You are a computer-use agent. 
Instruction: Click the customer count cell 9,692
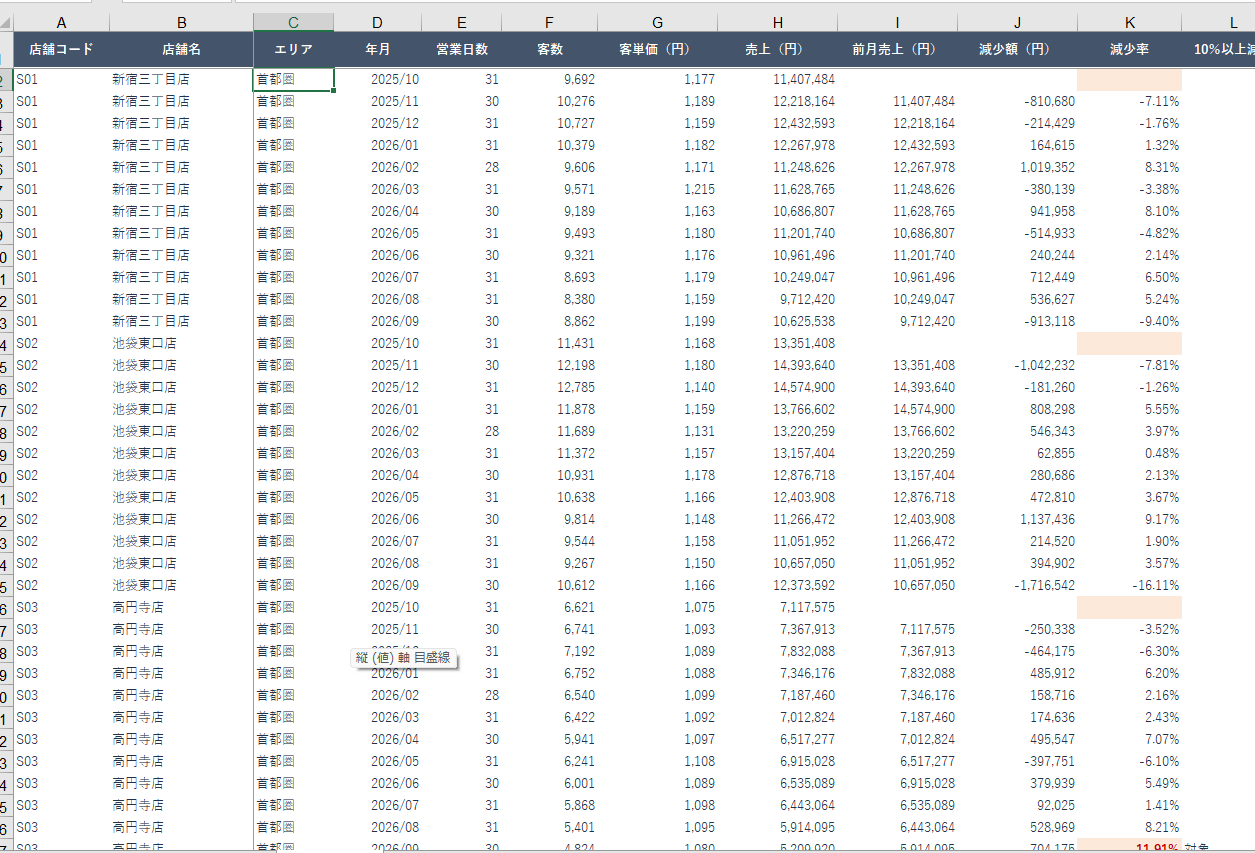click(x=549, y=79)
